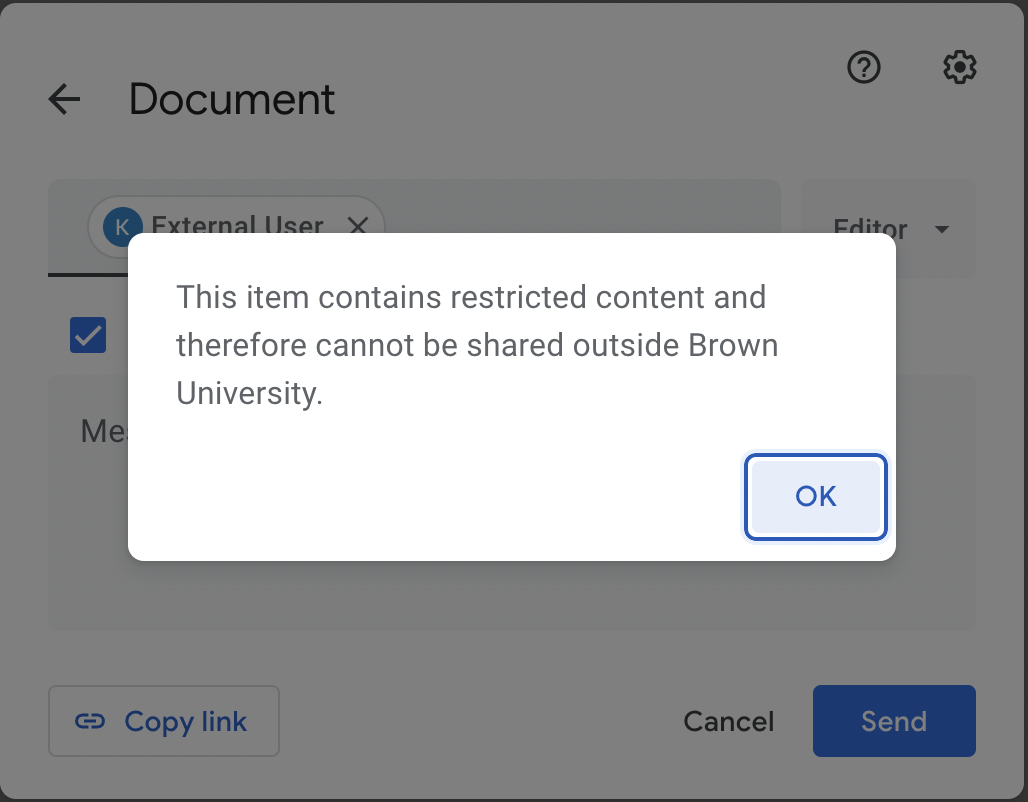
Task: Open the Editor role dropdown
Action: coord(888,229)
